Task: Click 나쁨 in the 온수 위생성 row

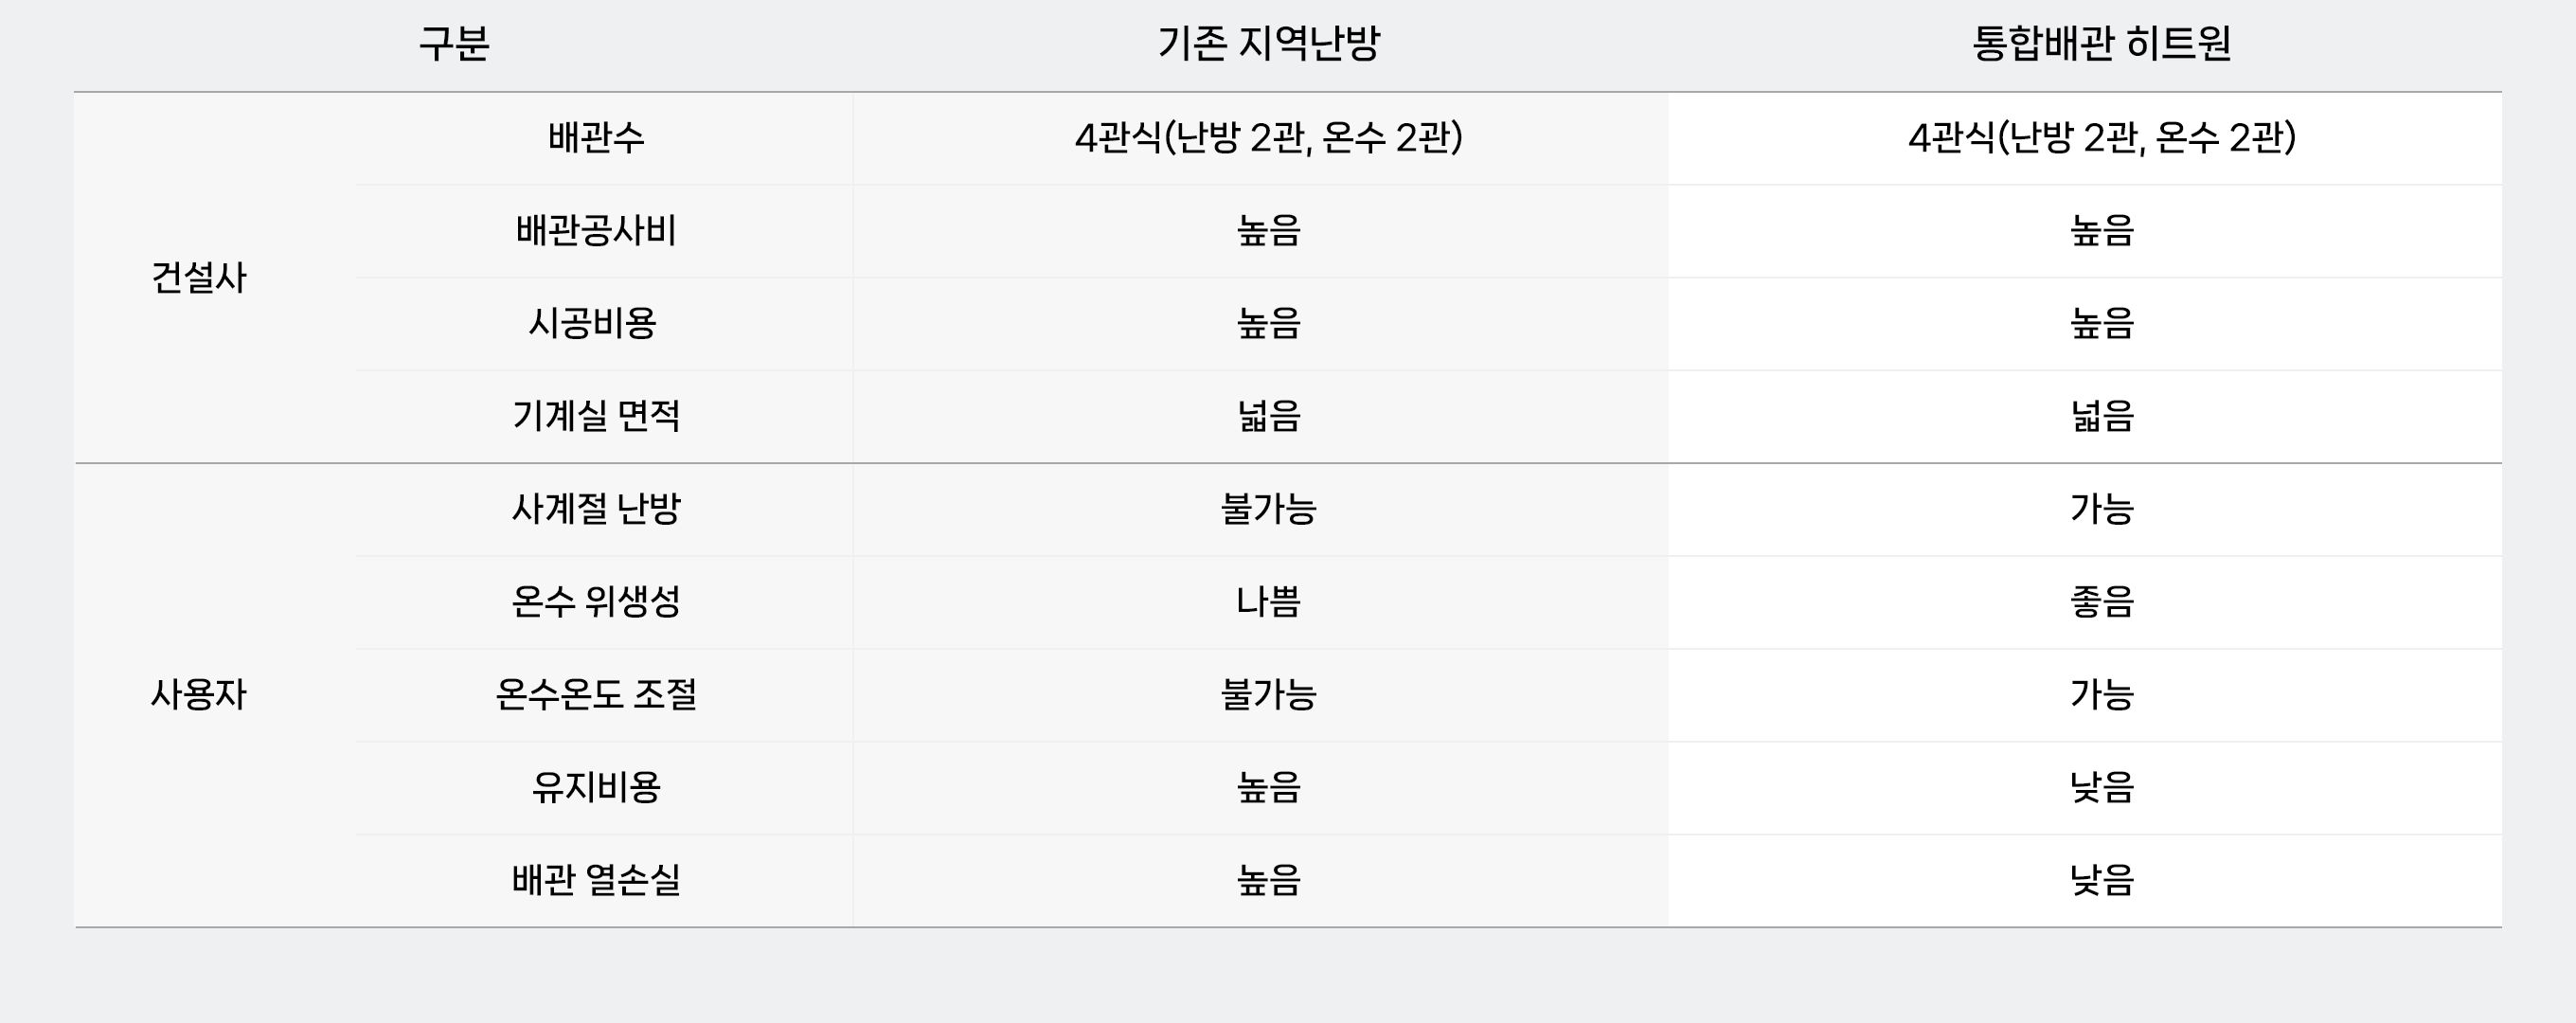Action: [1268, 602]
